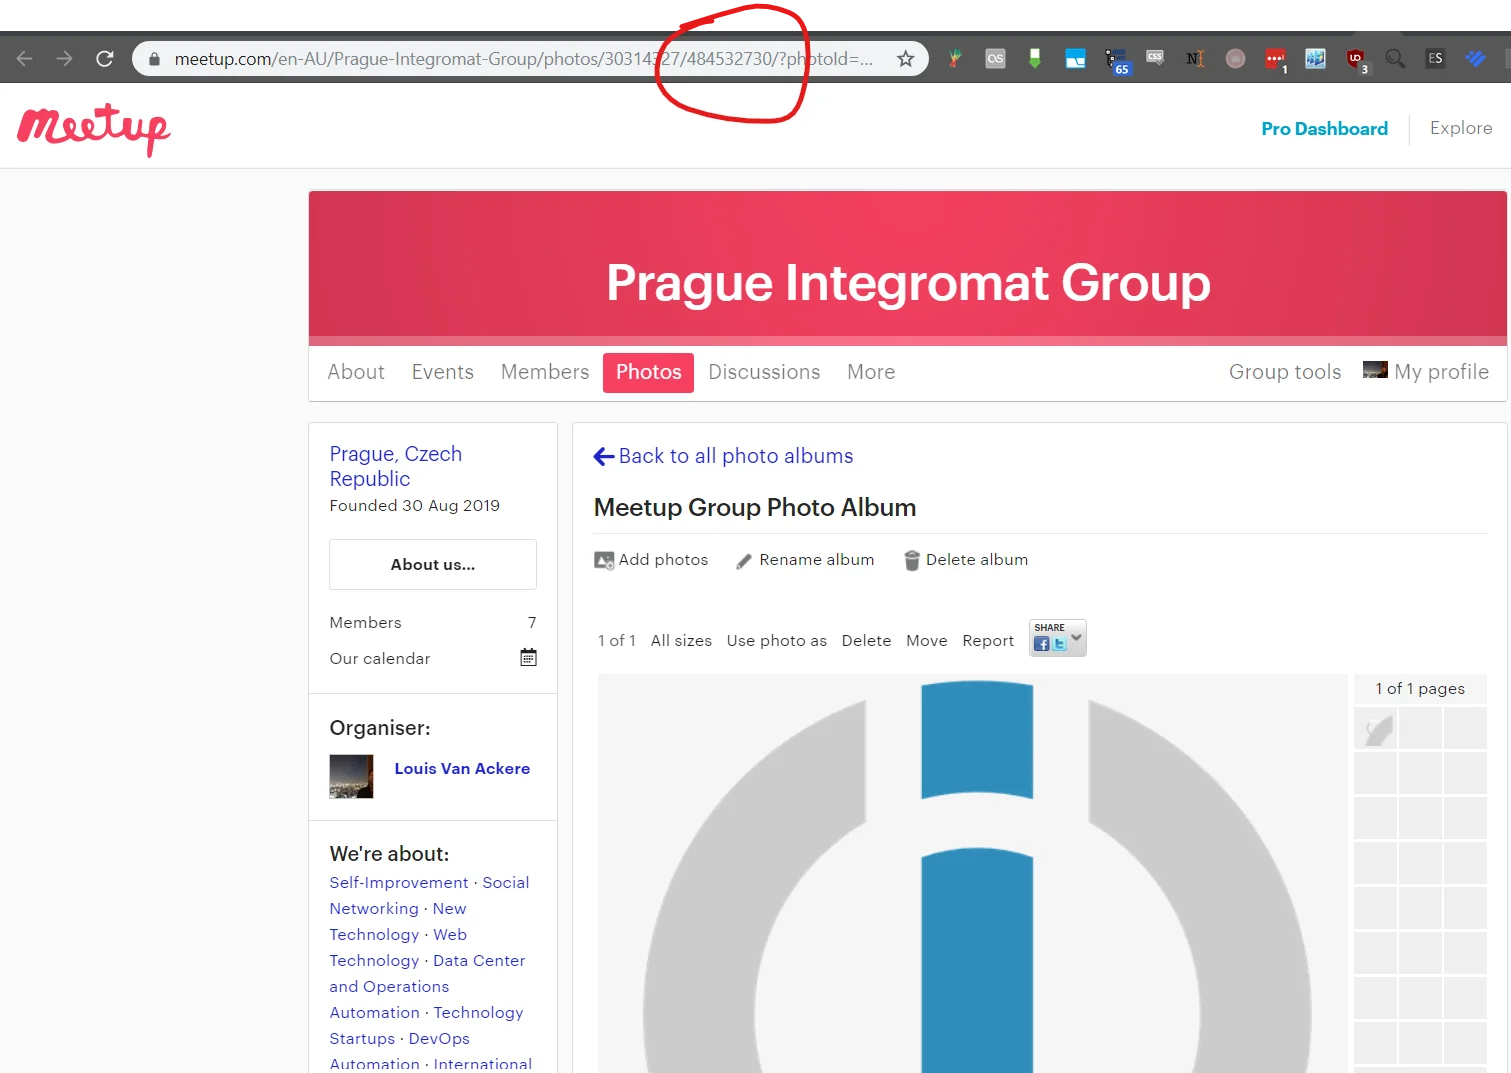This screenshot has width=1511, height=1073.
Task: Open the magnifier extension icon
Action: click(1395, 59)
